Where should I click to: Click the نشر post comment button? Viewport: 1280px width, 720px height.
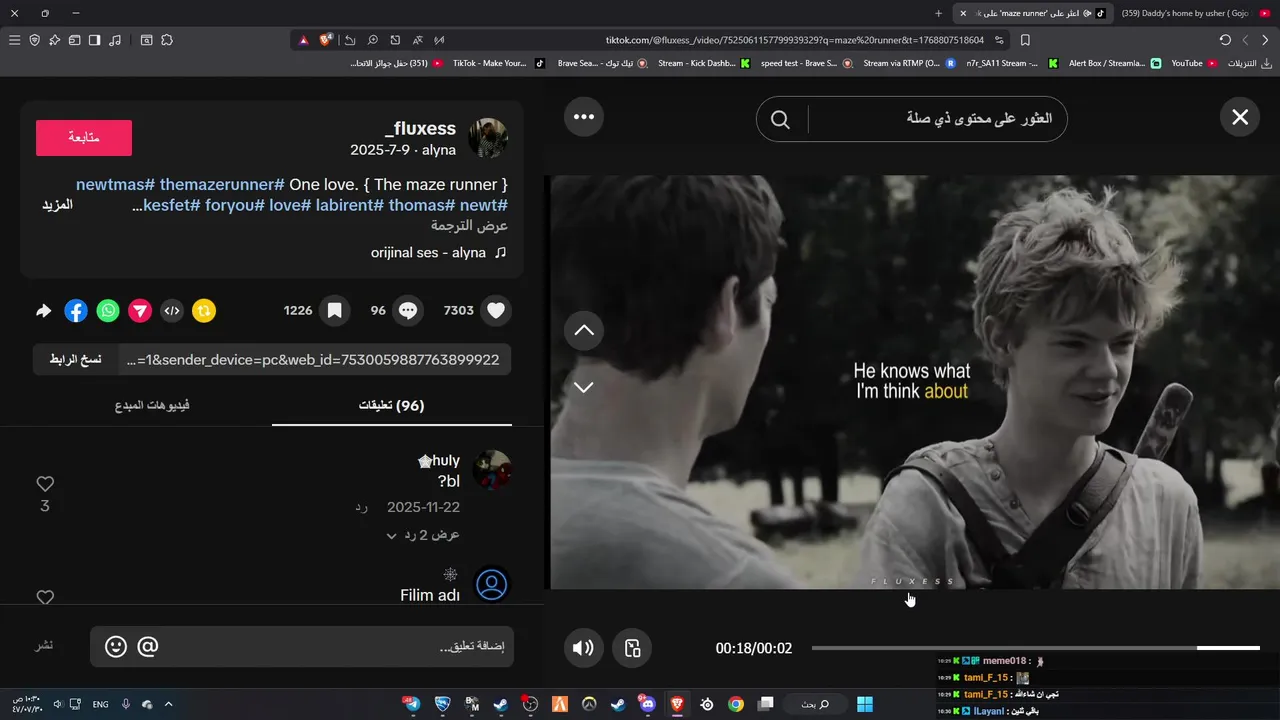(x=45, y=646)
